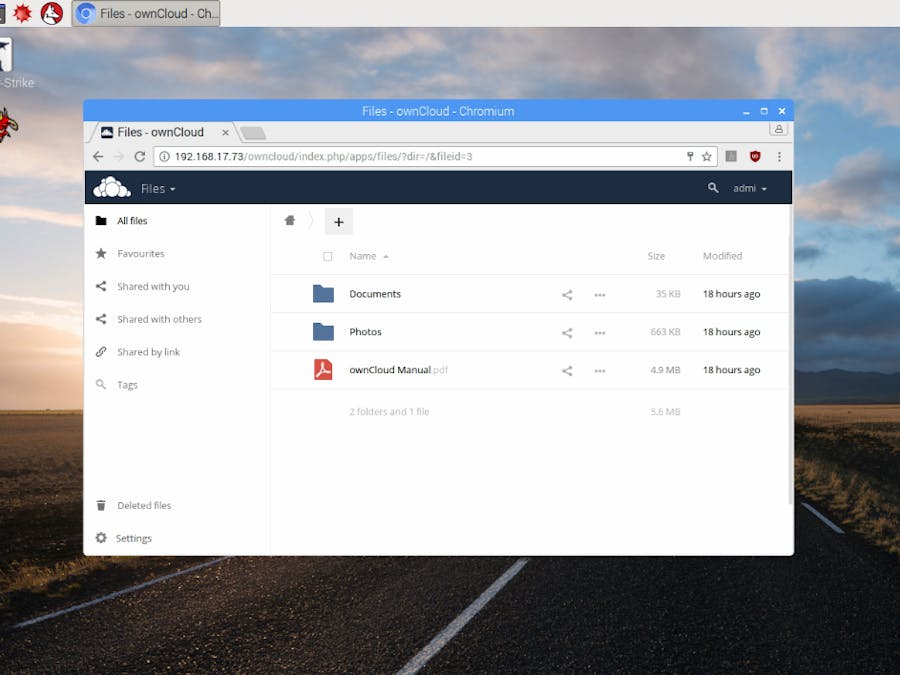
Task: Click the 4.9 MB size value
Action: coord(665,370)
